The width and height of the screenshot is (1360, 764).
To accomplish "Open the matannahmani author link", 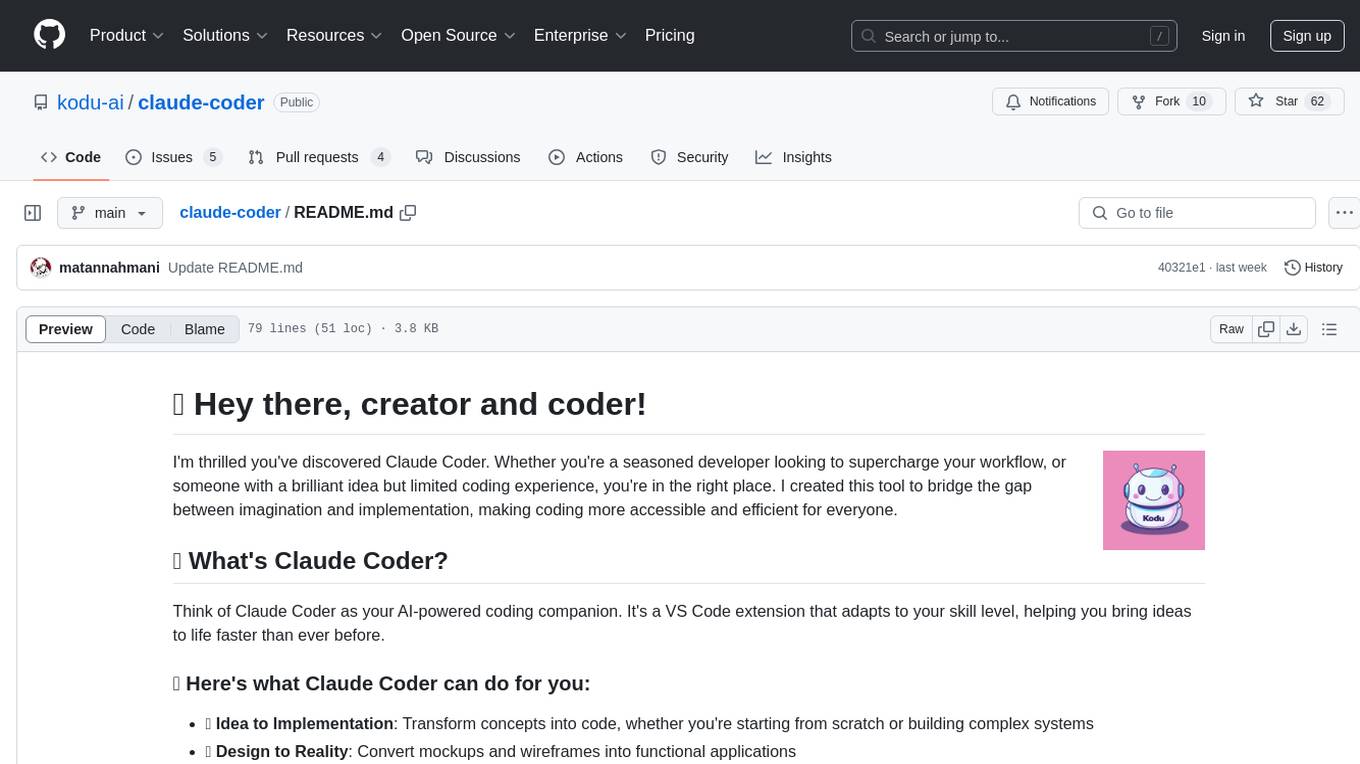I will [110, 268].
